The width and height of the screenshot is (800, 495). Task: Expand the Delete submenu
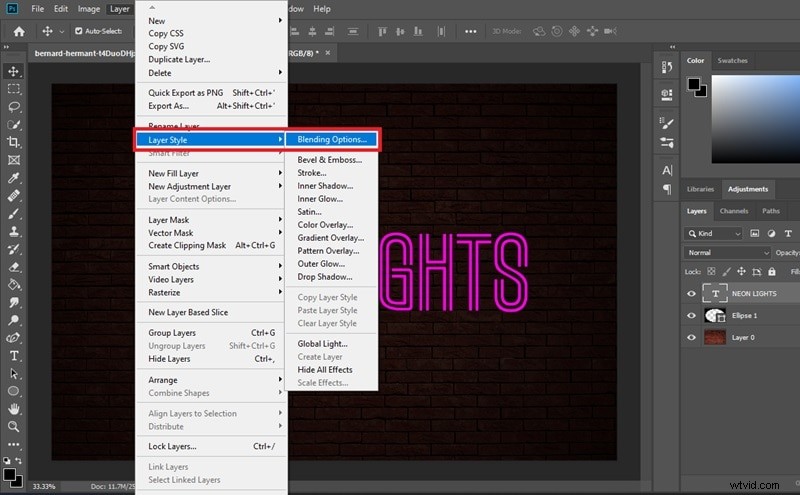tap(211, 73)
